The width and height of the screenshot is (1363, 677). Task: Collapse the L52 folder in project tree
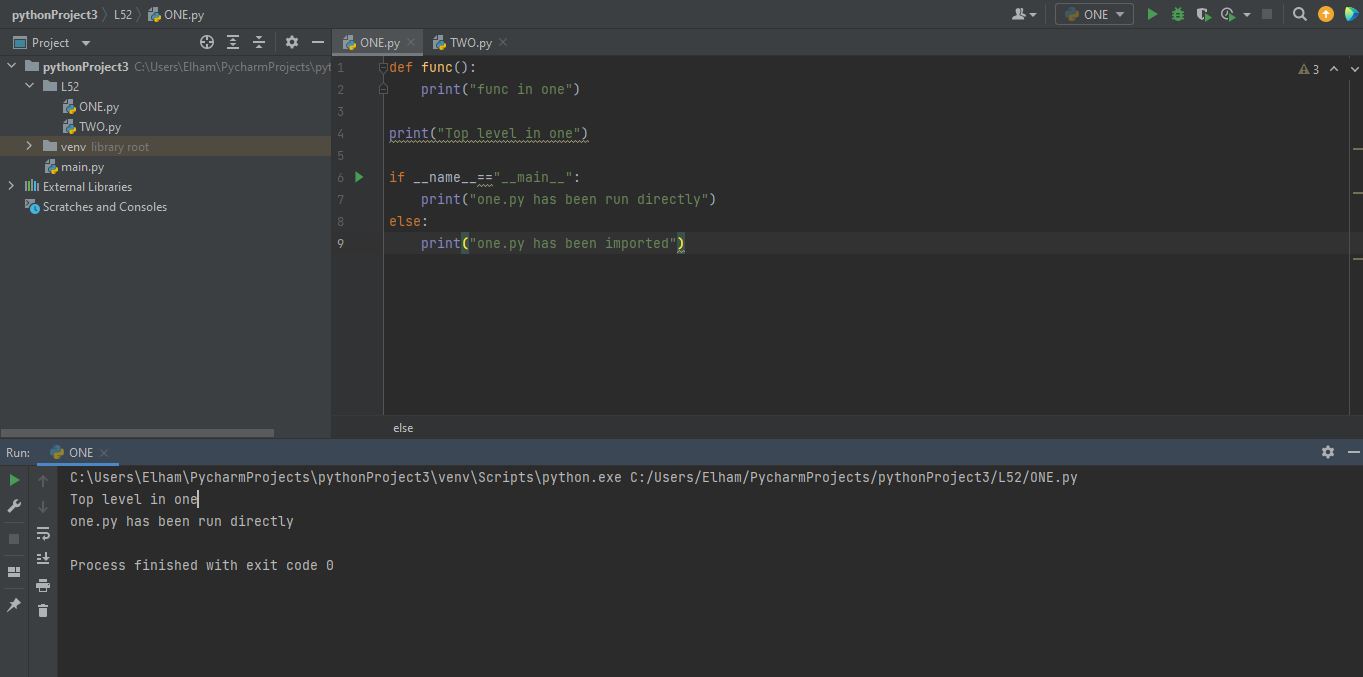coord(30,86)
